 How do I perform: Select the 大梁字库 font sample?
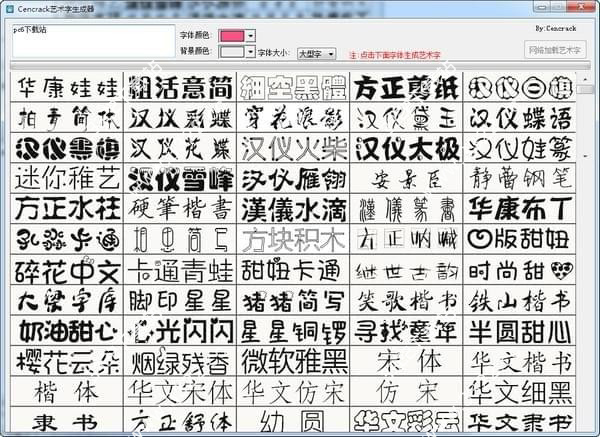(67, 300)
